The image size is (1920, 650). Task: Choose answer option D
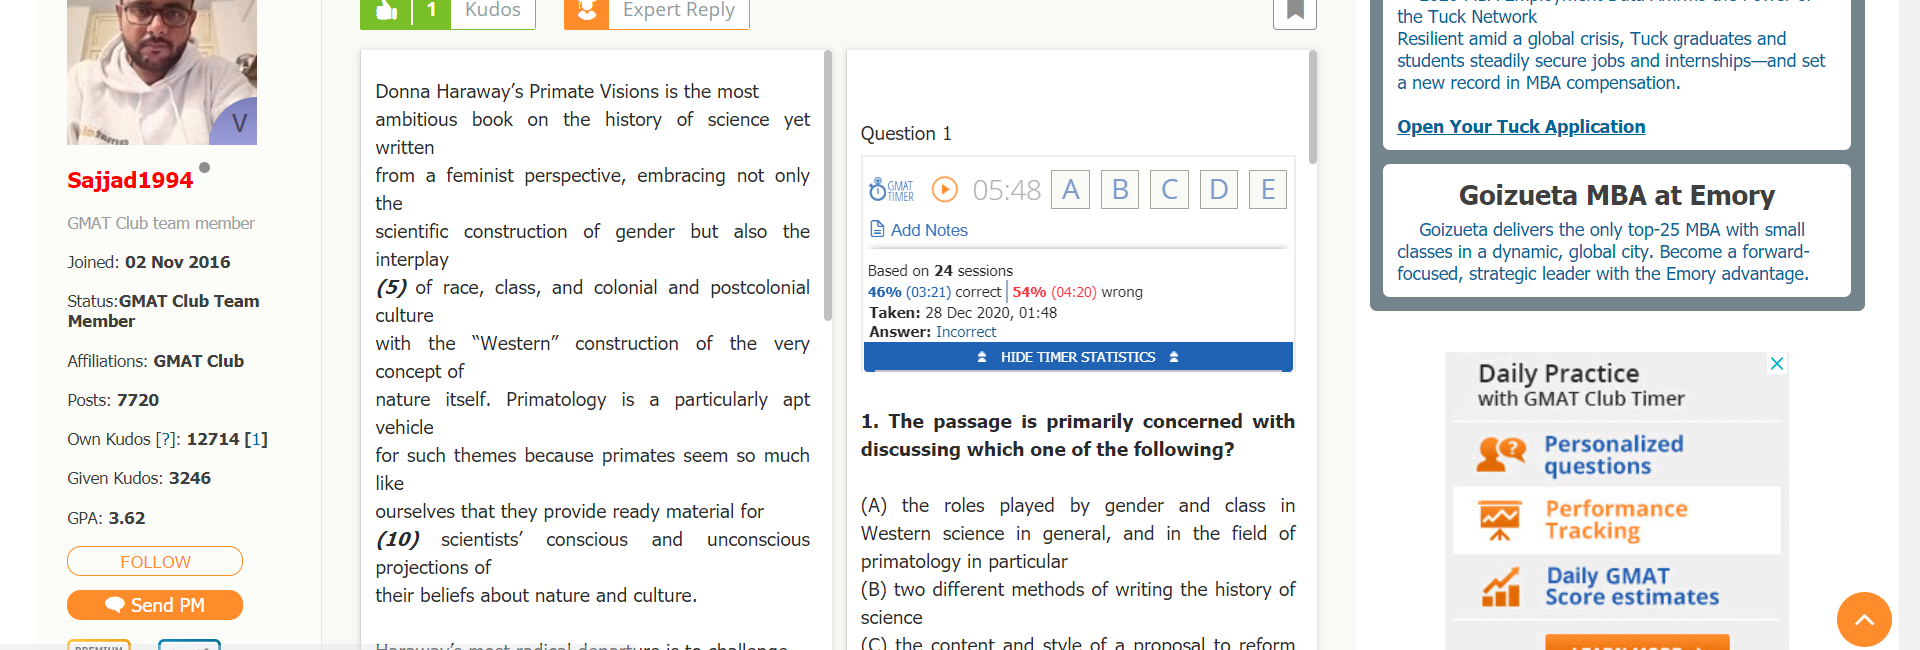tap(1218, 189)
